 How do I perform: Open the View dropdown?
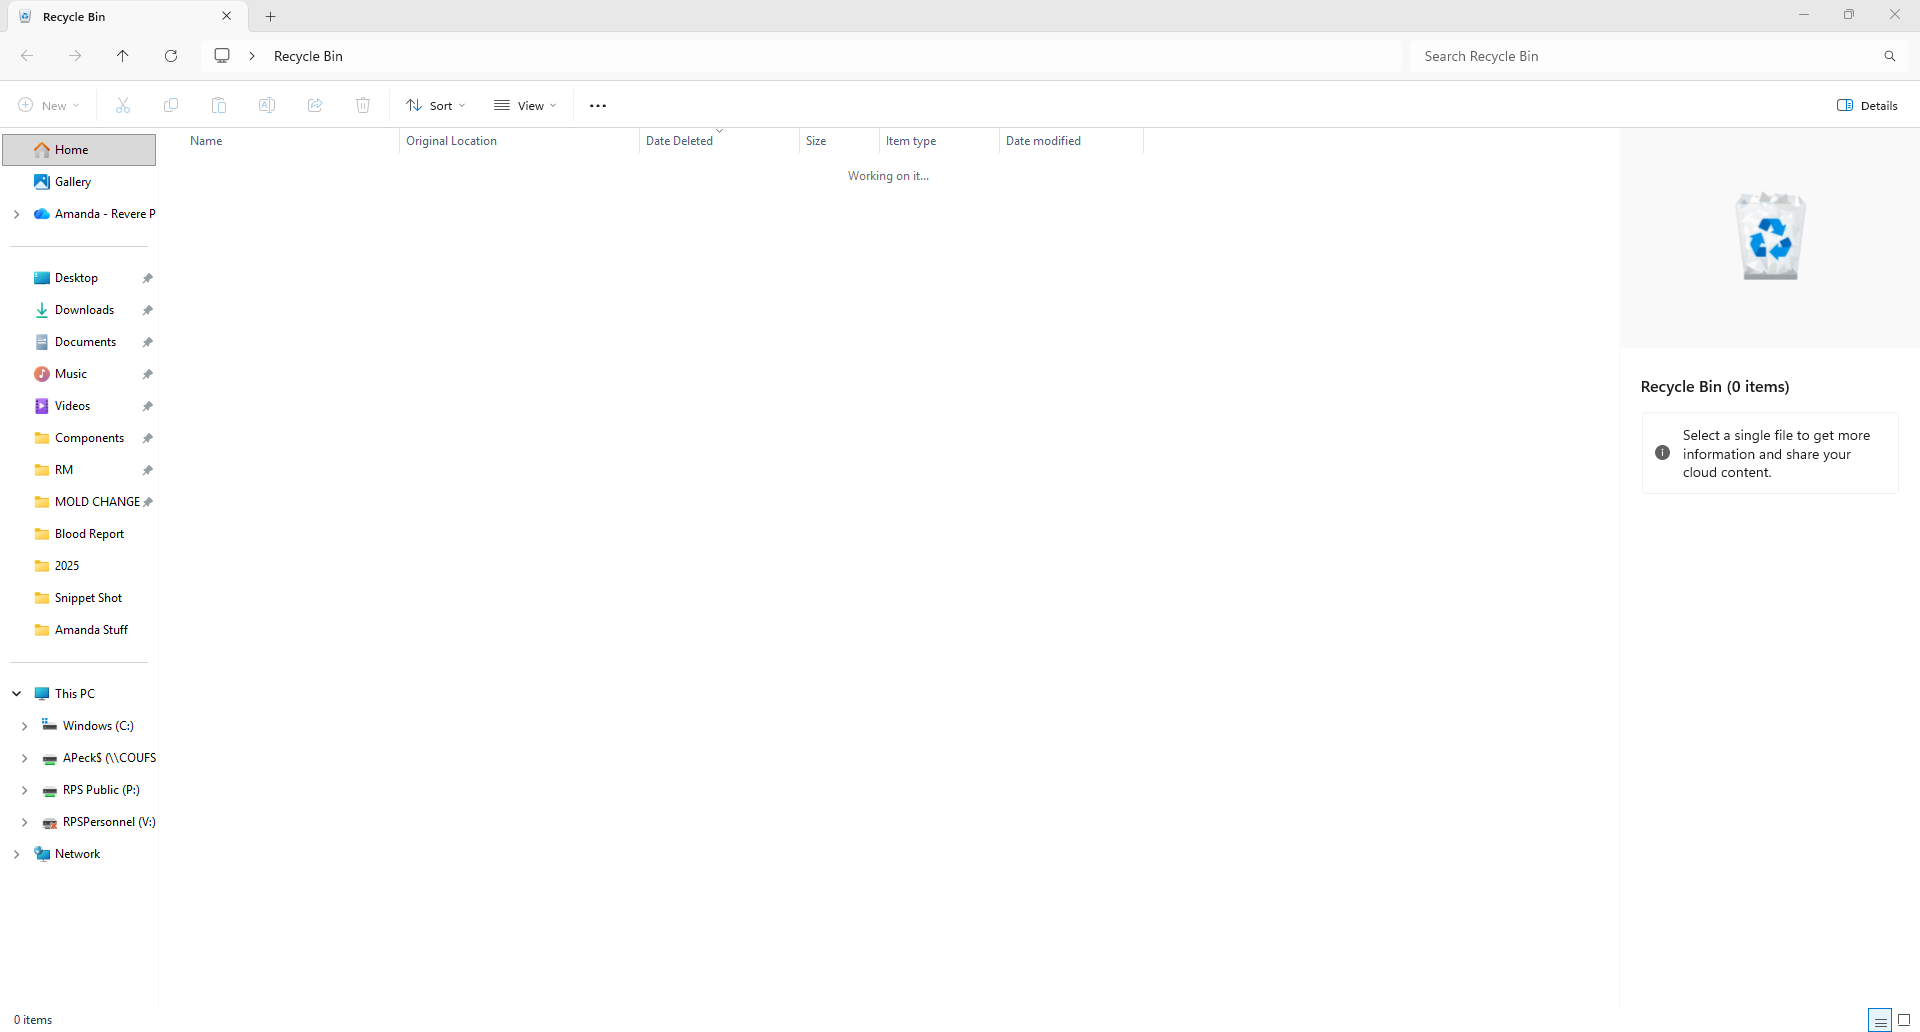click(525, 105)
